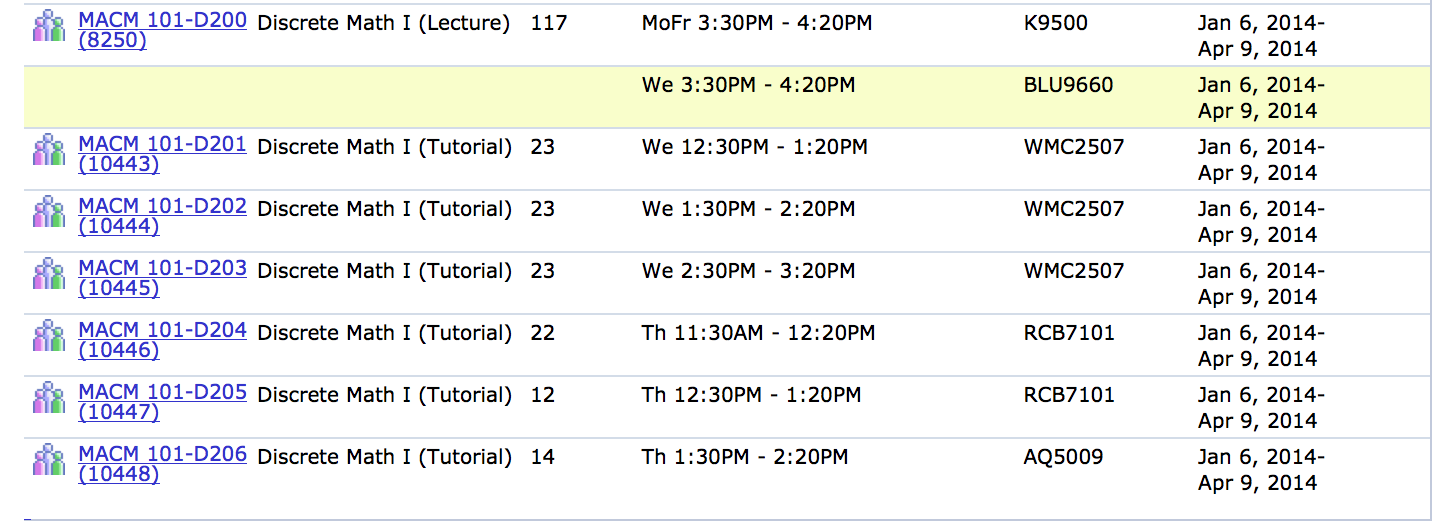Image resolution: width=1432 pixels, height=532 pixels.
Task: Open the MACM 101-D203 (10445) link
Action: coord(162,278)
